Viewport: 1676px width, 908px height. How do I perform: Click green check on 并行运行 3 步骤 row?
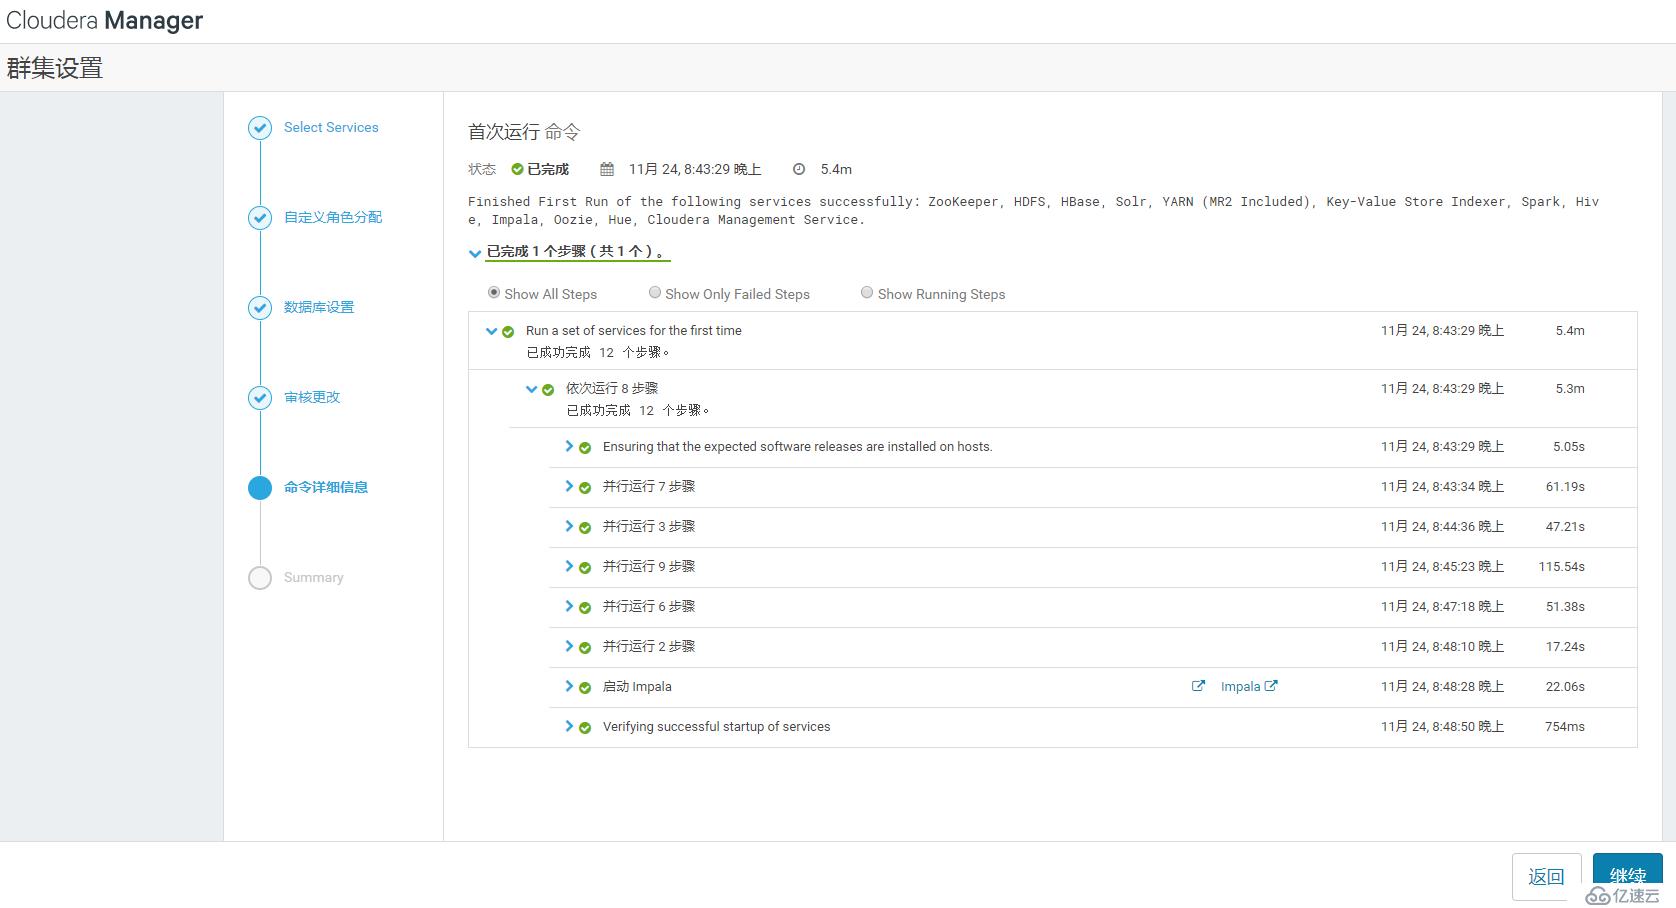585,528
